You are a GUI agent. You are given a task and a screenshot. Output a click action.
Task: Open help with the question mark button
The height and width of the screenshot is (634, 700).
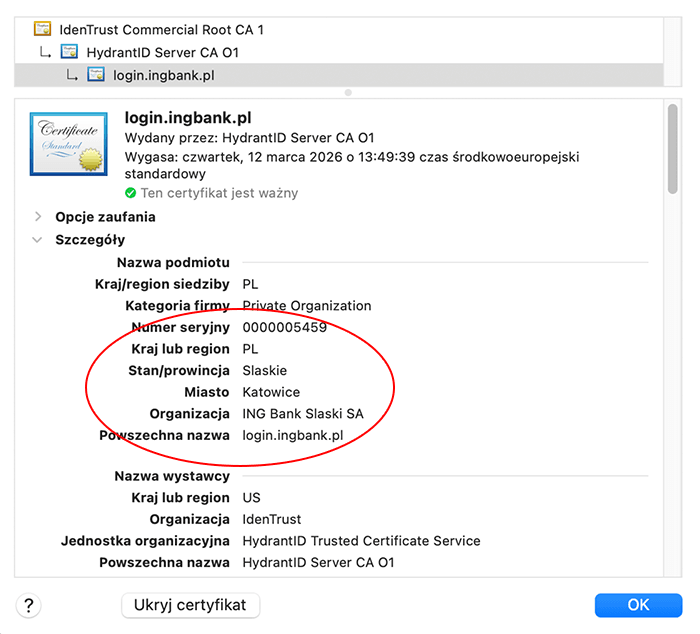[x=29, y=605]
